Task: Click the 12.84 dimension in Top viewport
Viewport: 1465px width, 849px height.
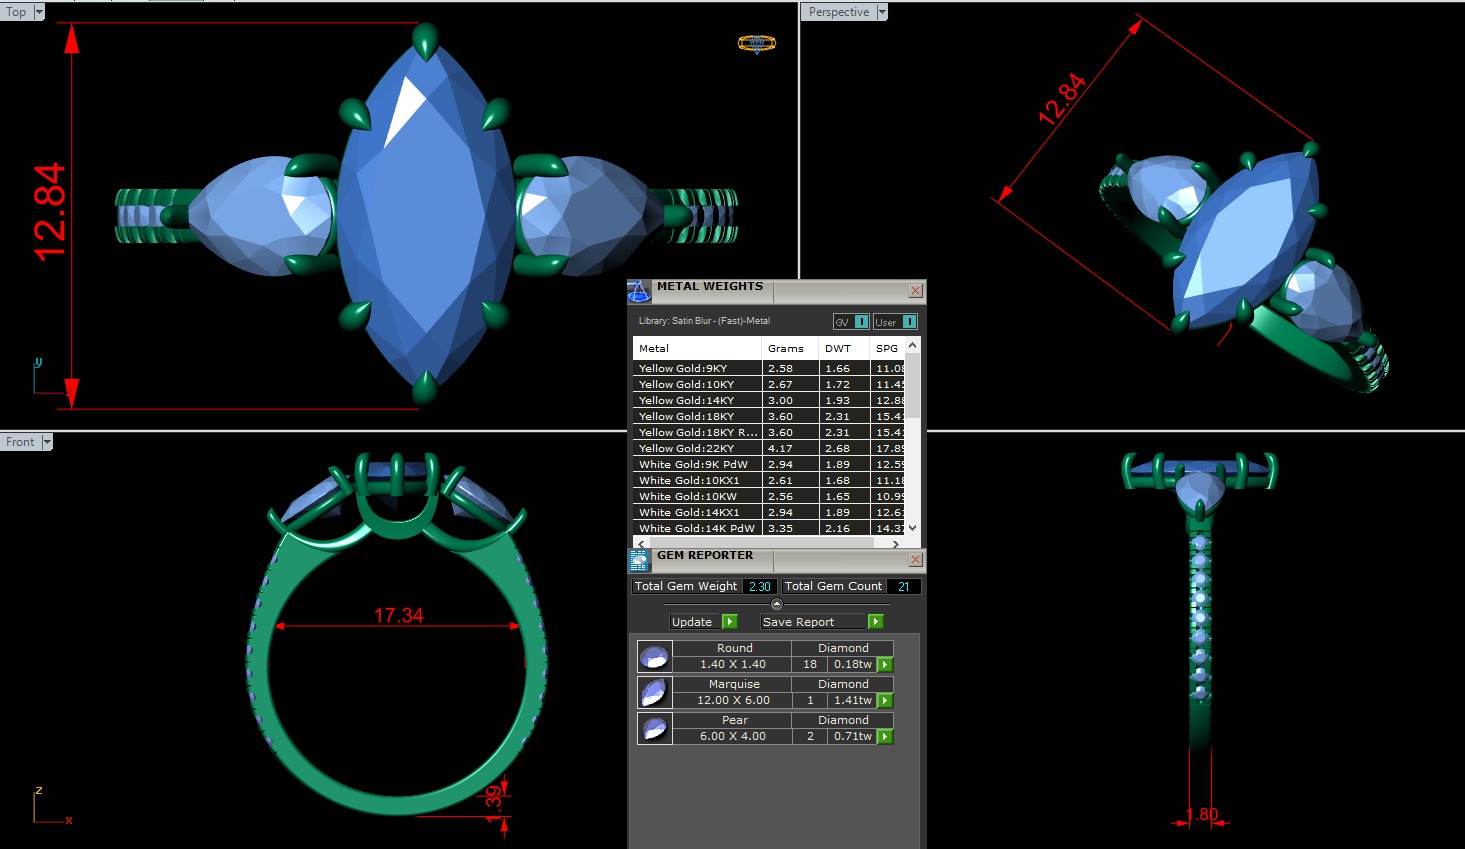Action: click(x=49, y=212)
